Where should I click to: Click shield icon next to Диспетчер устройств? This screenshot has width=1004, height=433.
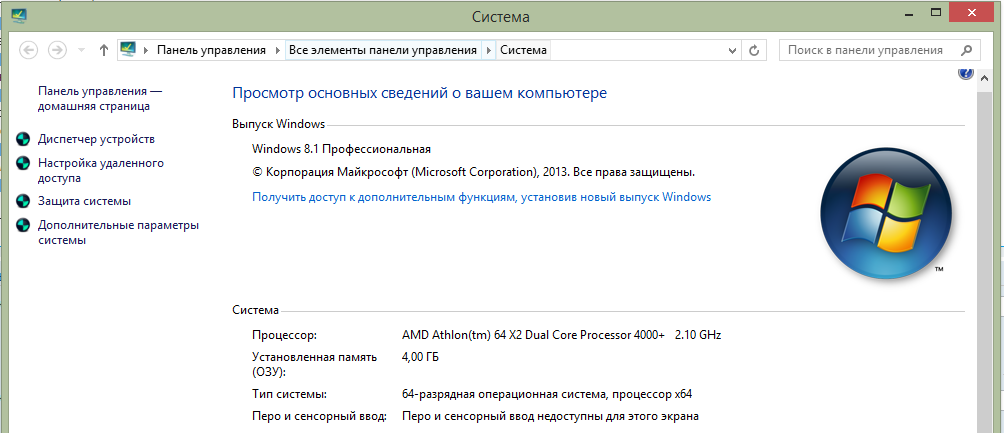tap(22, 139)
